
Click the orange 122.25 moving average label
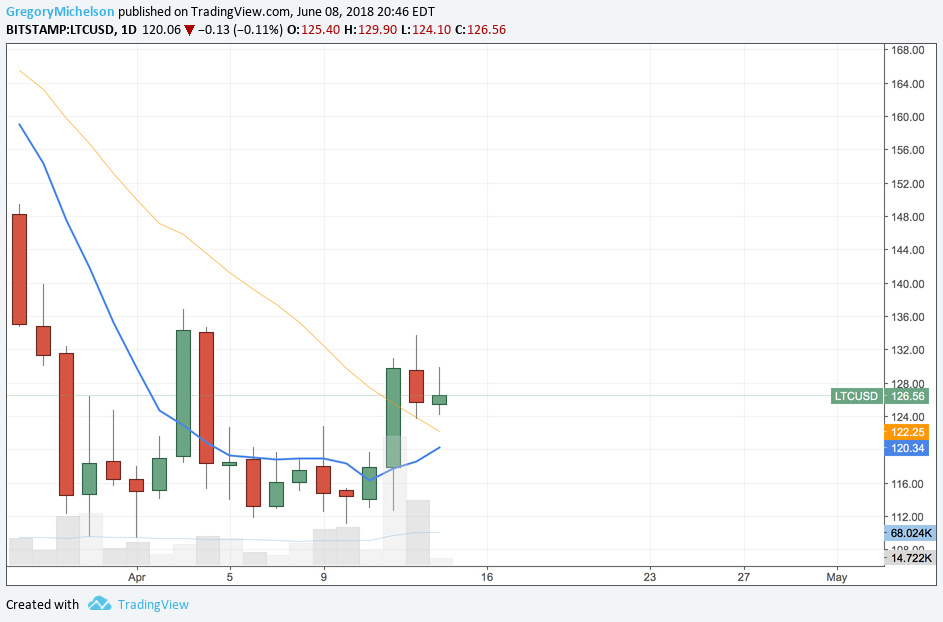pos(906,432)
